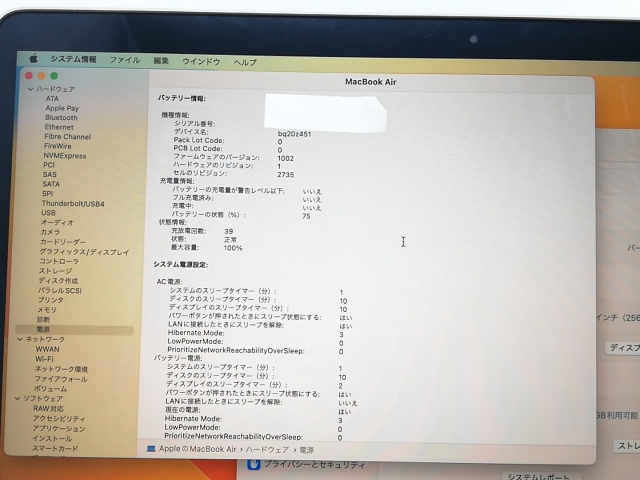Select スマートカード in the sidebar
Screen dimensions: 640x480
point(55,448)
